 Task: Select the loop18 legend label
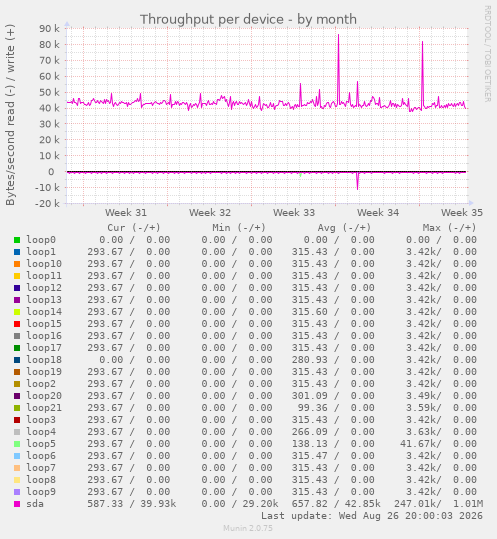44,360
